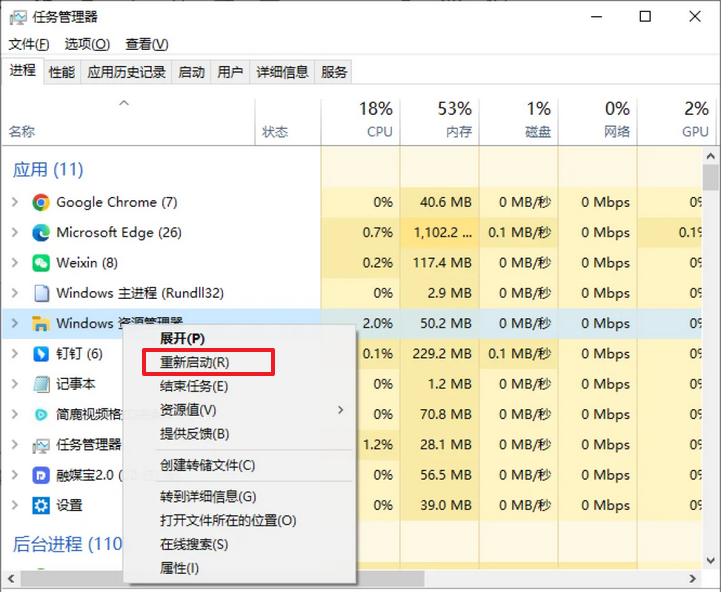Expand the 记事本 process row
This screenshot has width=721, height=592.
[15, 384]
